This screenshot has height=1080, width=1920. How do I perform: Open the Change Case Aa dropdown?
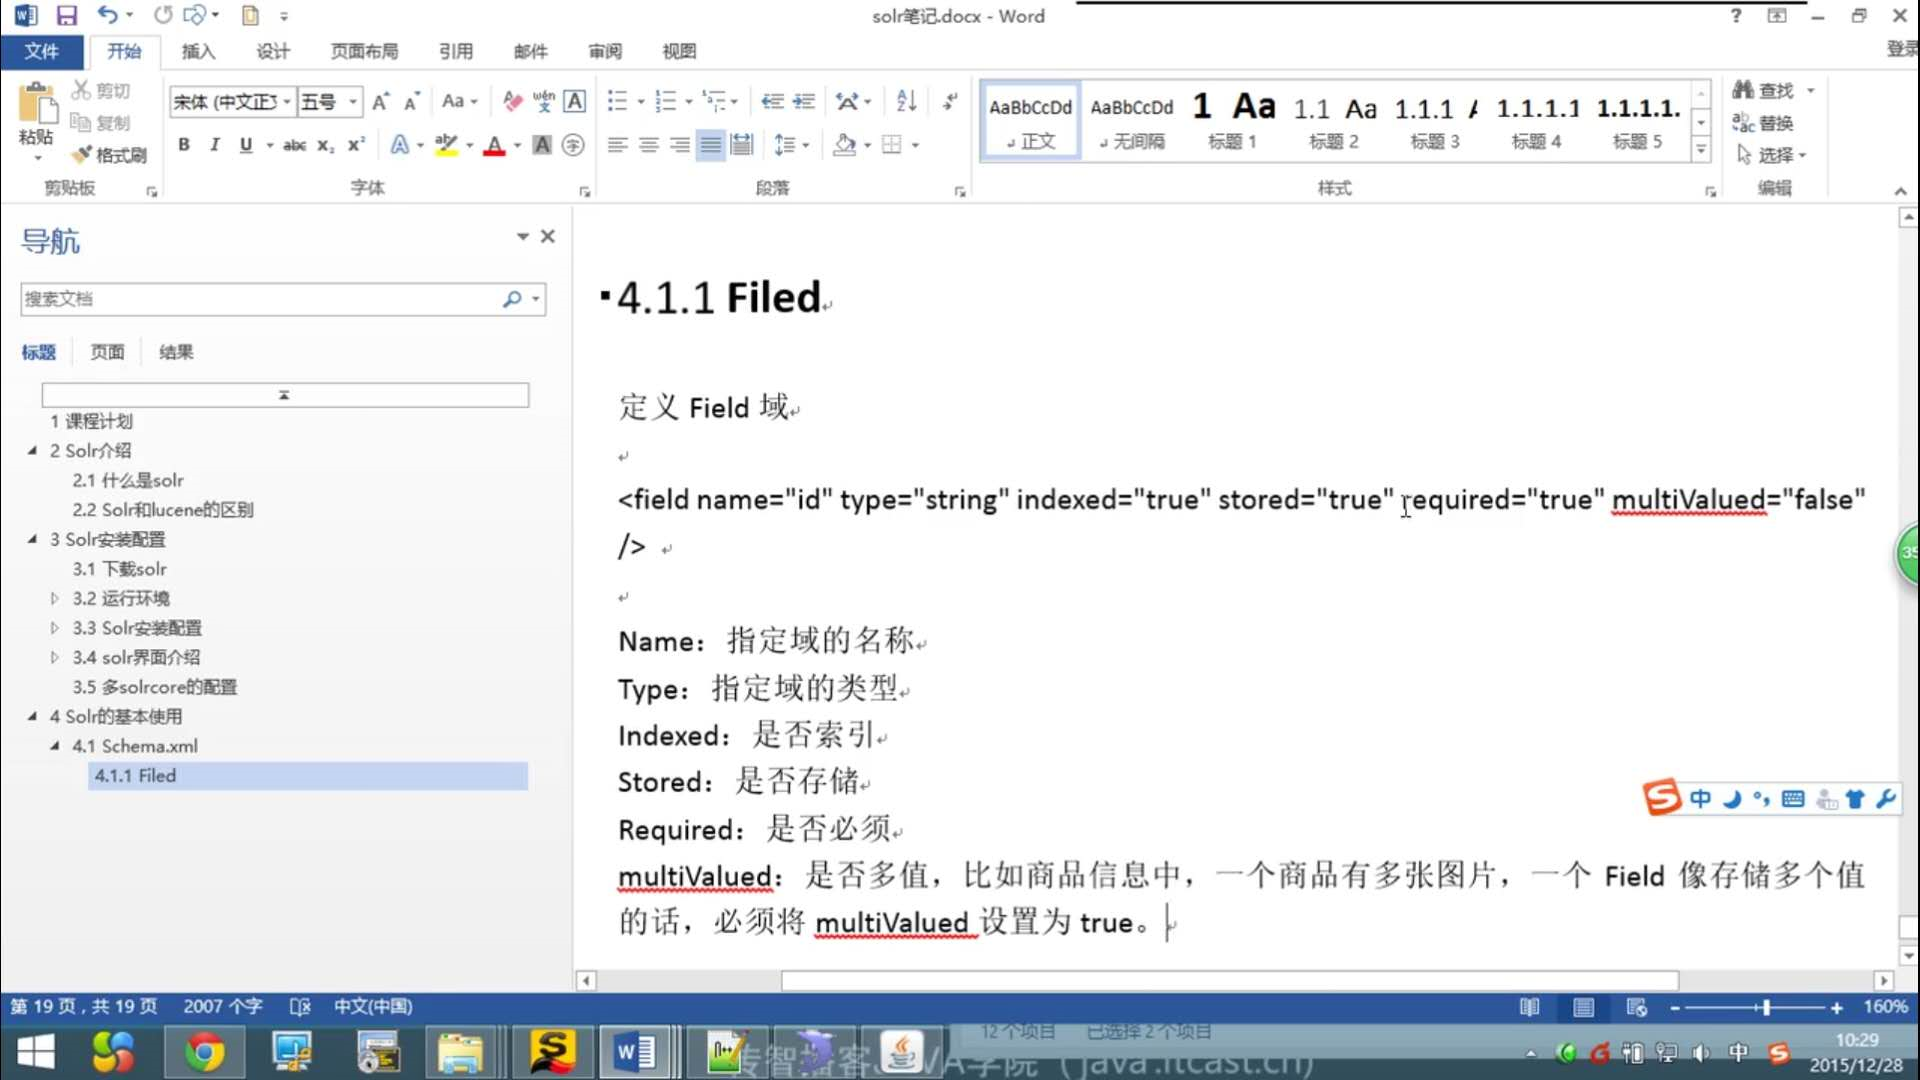pos(460,101)
